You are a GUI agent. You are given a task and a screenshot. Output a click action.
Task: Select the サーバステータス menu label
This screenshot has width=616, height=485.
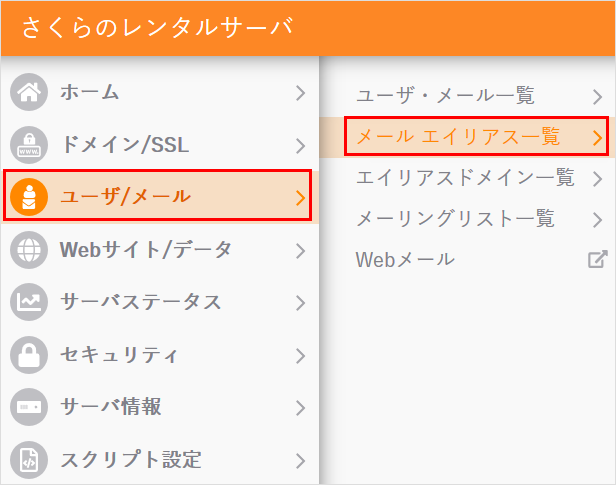pyautogui.click(x=140, y=302)
